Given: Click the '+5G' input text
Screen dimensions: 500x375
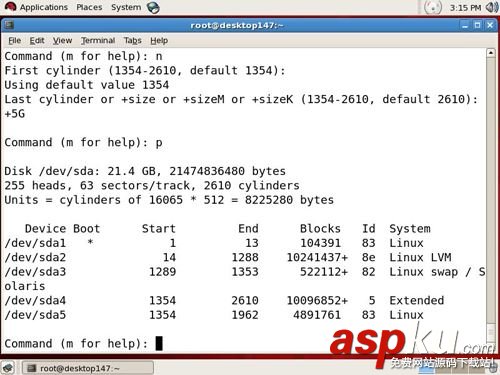Looking at the screenshot, I should tap(15, 114).
